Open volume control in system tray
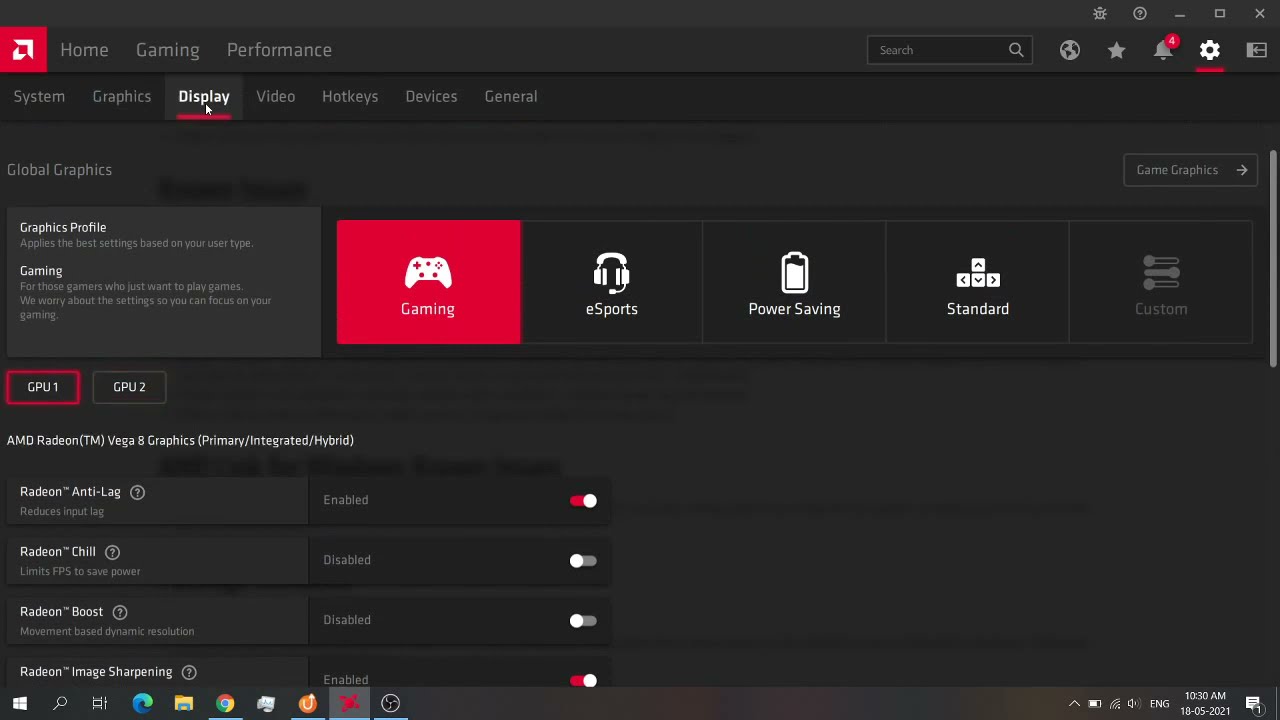This screenshot has width=1280, height=720. 1133,704
